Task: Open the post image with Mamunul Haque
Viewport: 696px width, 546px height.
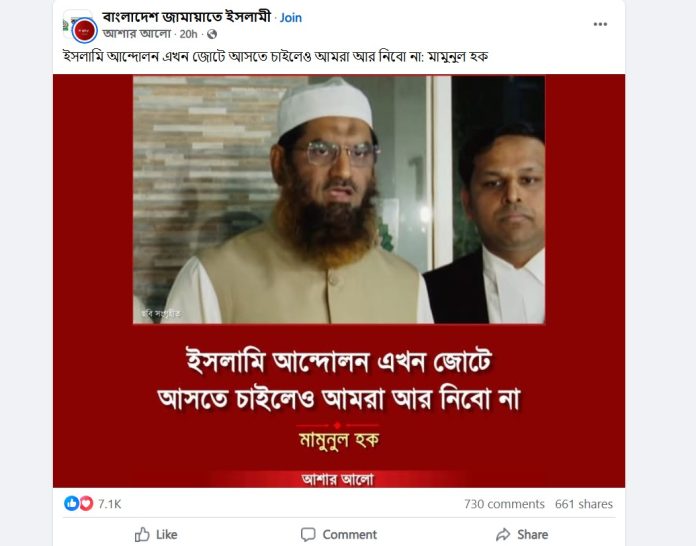Action: pyautogui.click(x=339, y=281)
